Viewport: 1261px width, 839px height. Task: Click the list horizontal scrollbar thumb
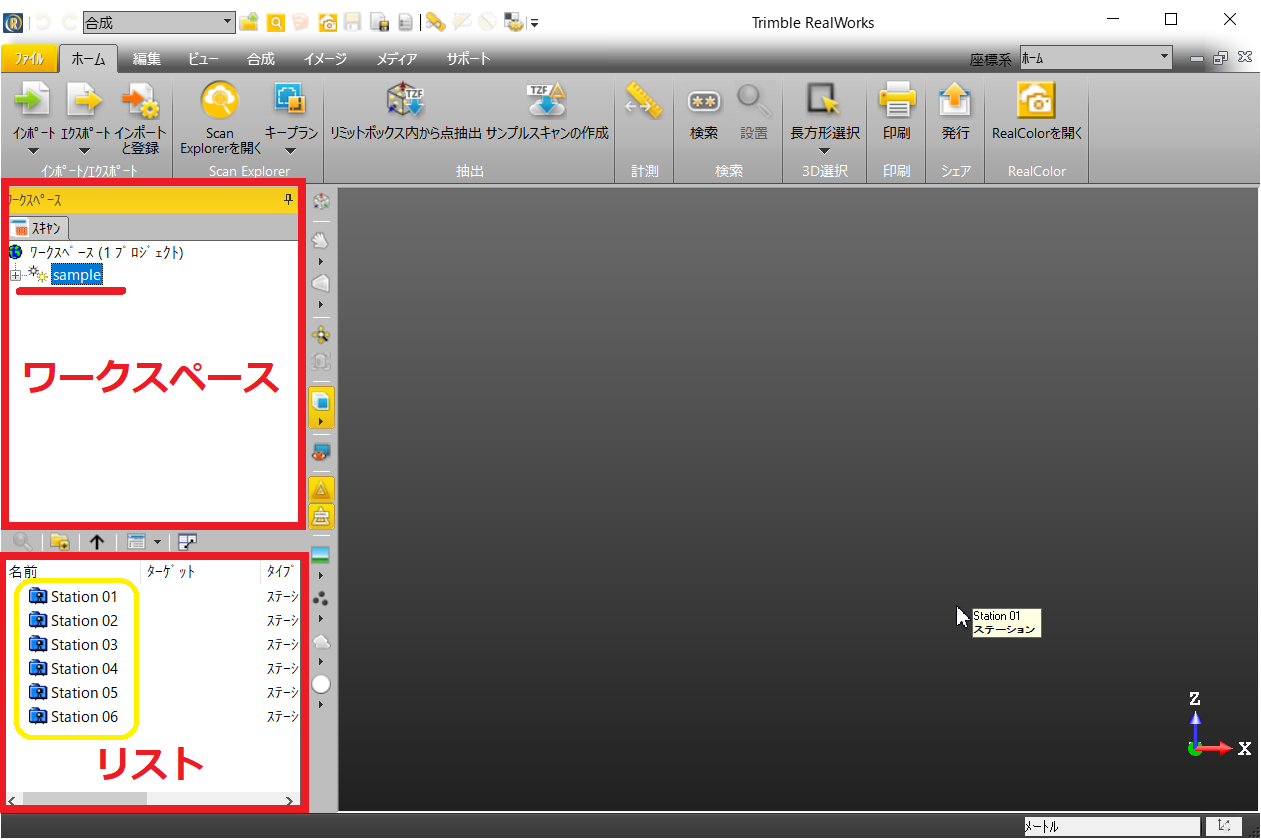coord(84,799)
